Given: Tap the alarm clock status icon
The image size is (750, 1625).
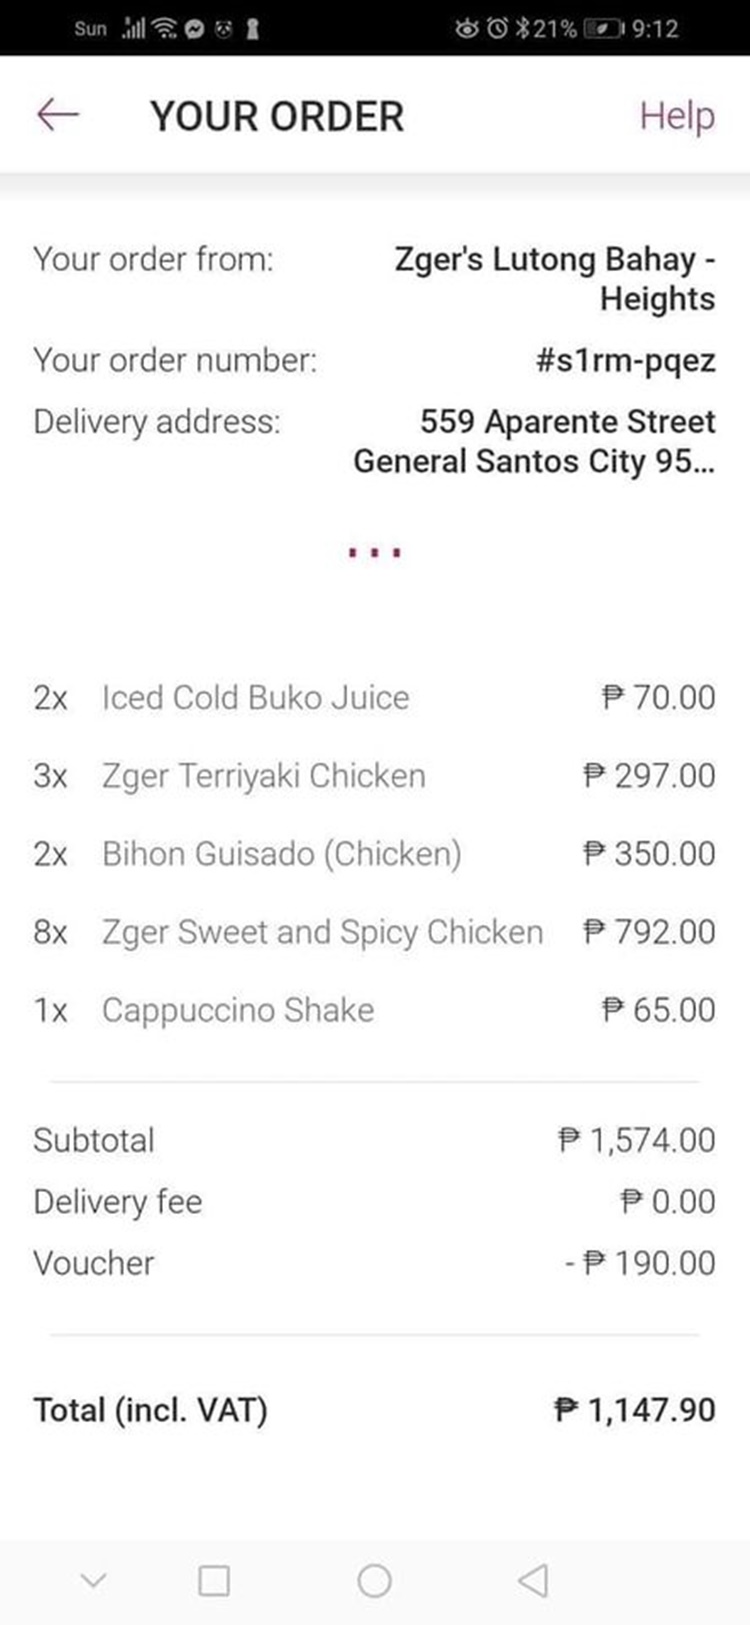Looking at the screenshot, I should [x=496, y=29].
